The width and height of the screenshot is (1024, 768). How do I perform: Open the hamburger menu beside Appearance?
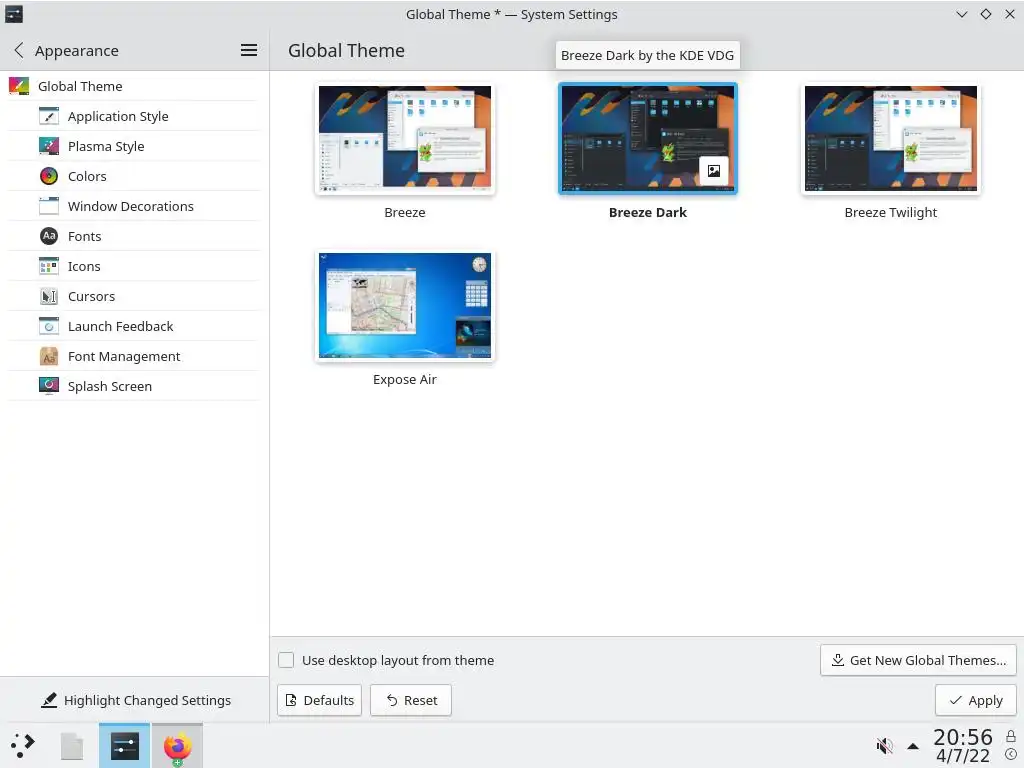tap(249, 50)
